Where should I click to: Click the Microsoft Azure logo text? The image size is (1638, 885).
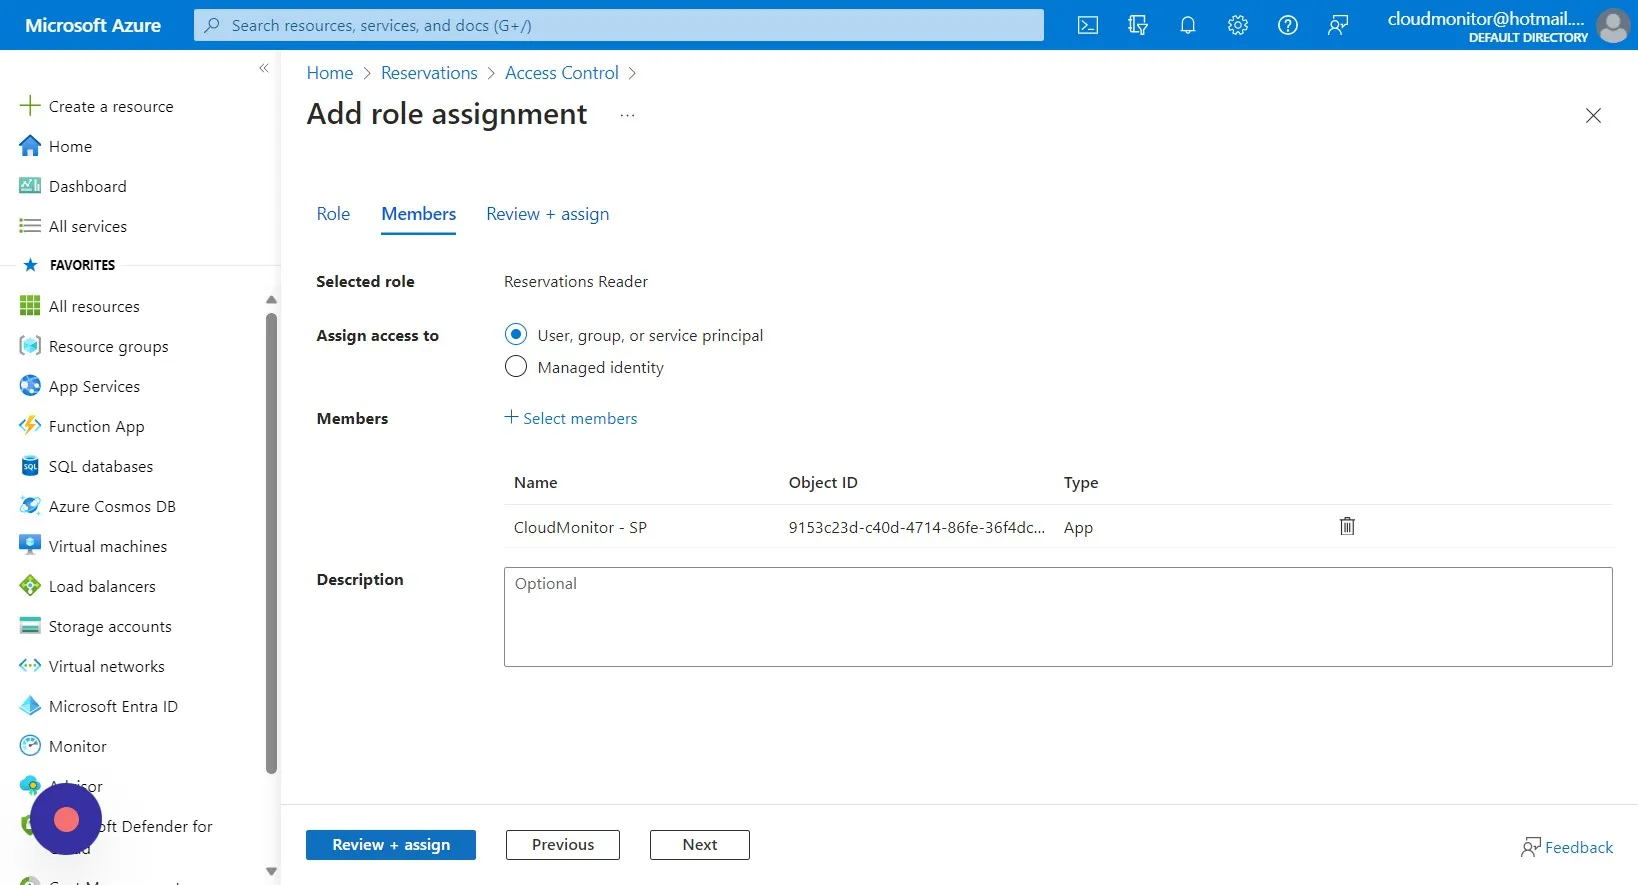[x=93, y=25]
